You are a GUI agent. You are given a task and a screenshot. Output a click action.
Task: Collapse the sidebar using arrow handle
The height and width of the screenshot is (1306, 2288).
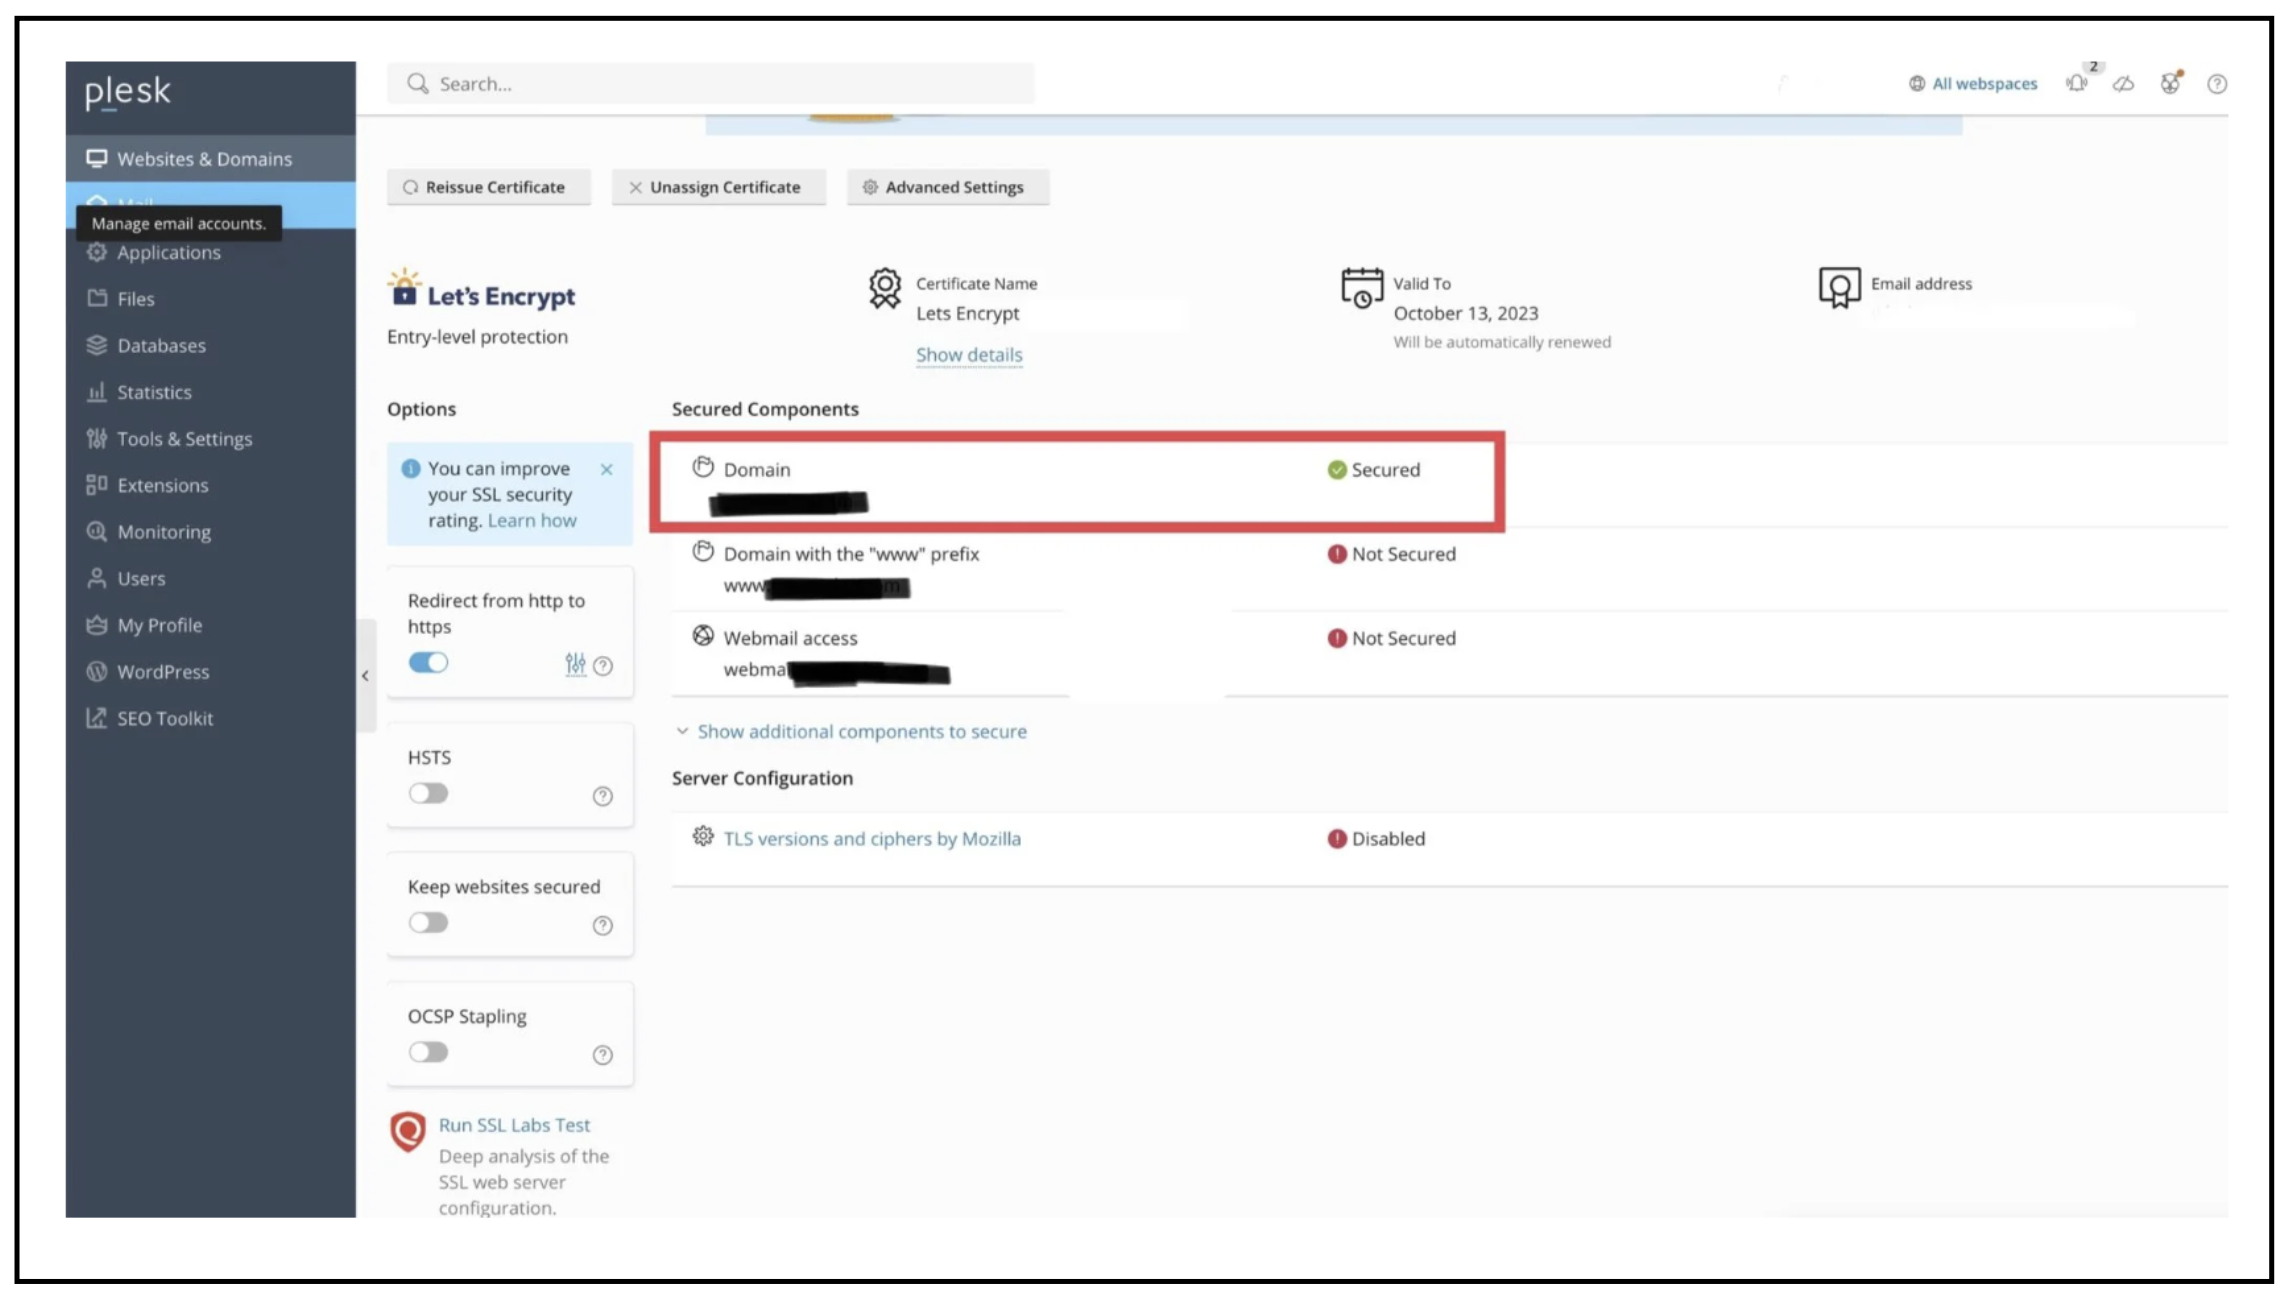coord(365,676)
